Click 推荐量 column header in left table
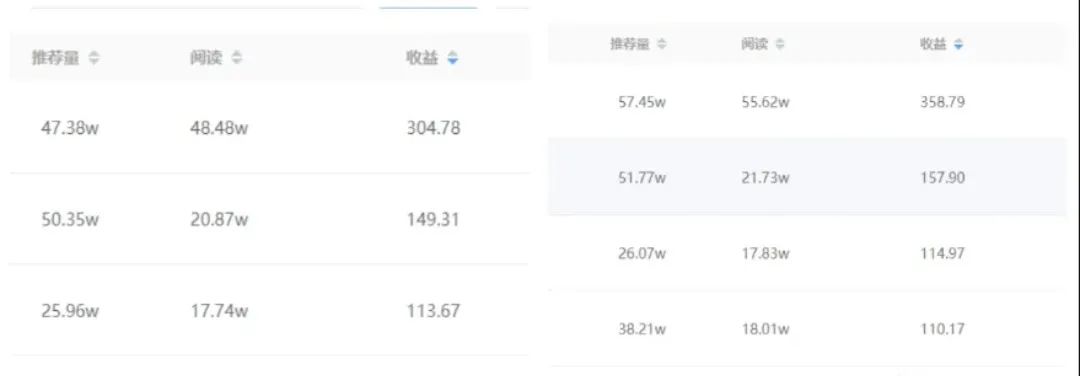The width and height of the screenshot is (1080, 376). 56,59
